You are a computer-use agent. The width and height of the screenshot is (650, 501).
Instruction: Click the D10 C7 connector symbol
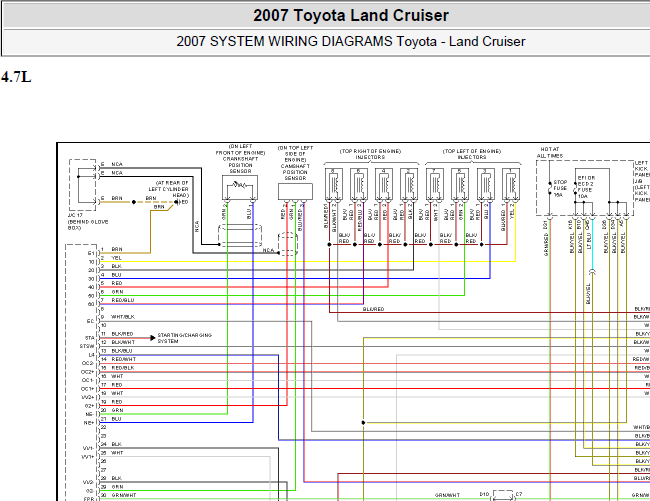pos(504,495)
